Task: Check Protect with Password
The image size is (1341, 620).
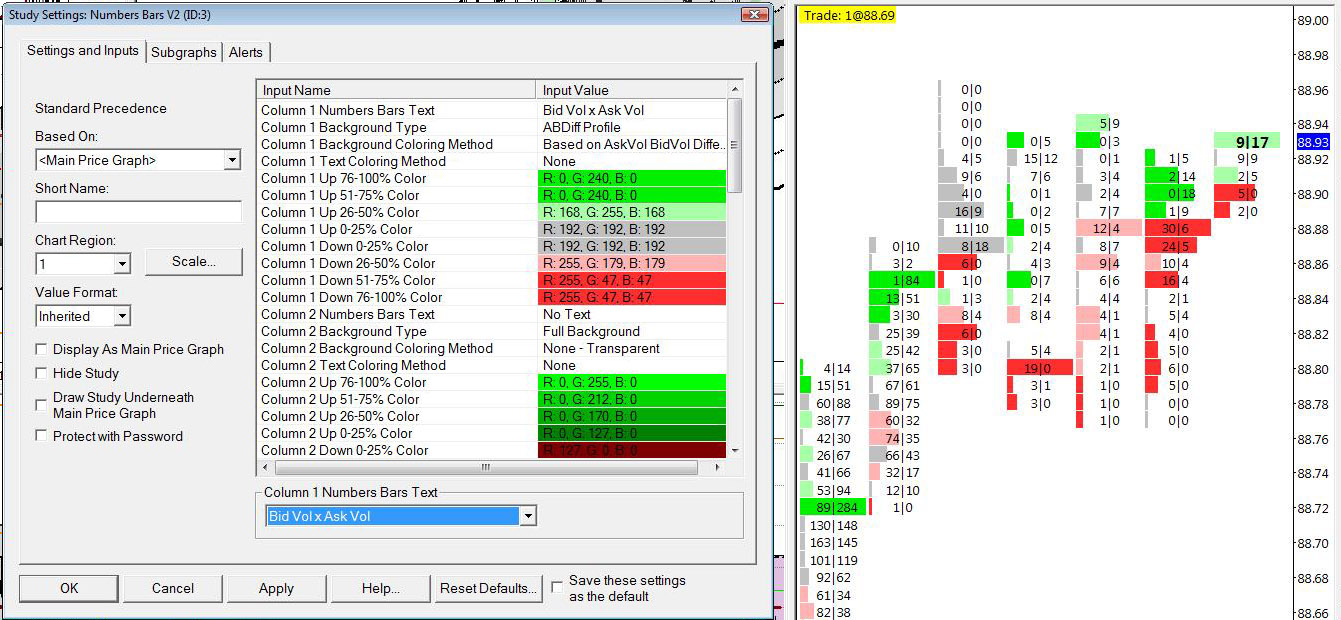Action: (x=41, y=436)
